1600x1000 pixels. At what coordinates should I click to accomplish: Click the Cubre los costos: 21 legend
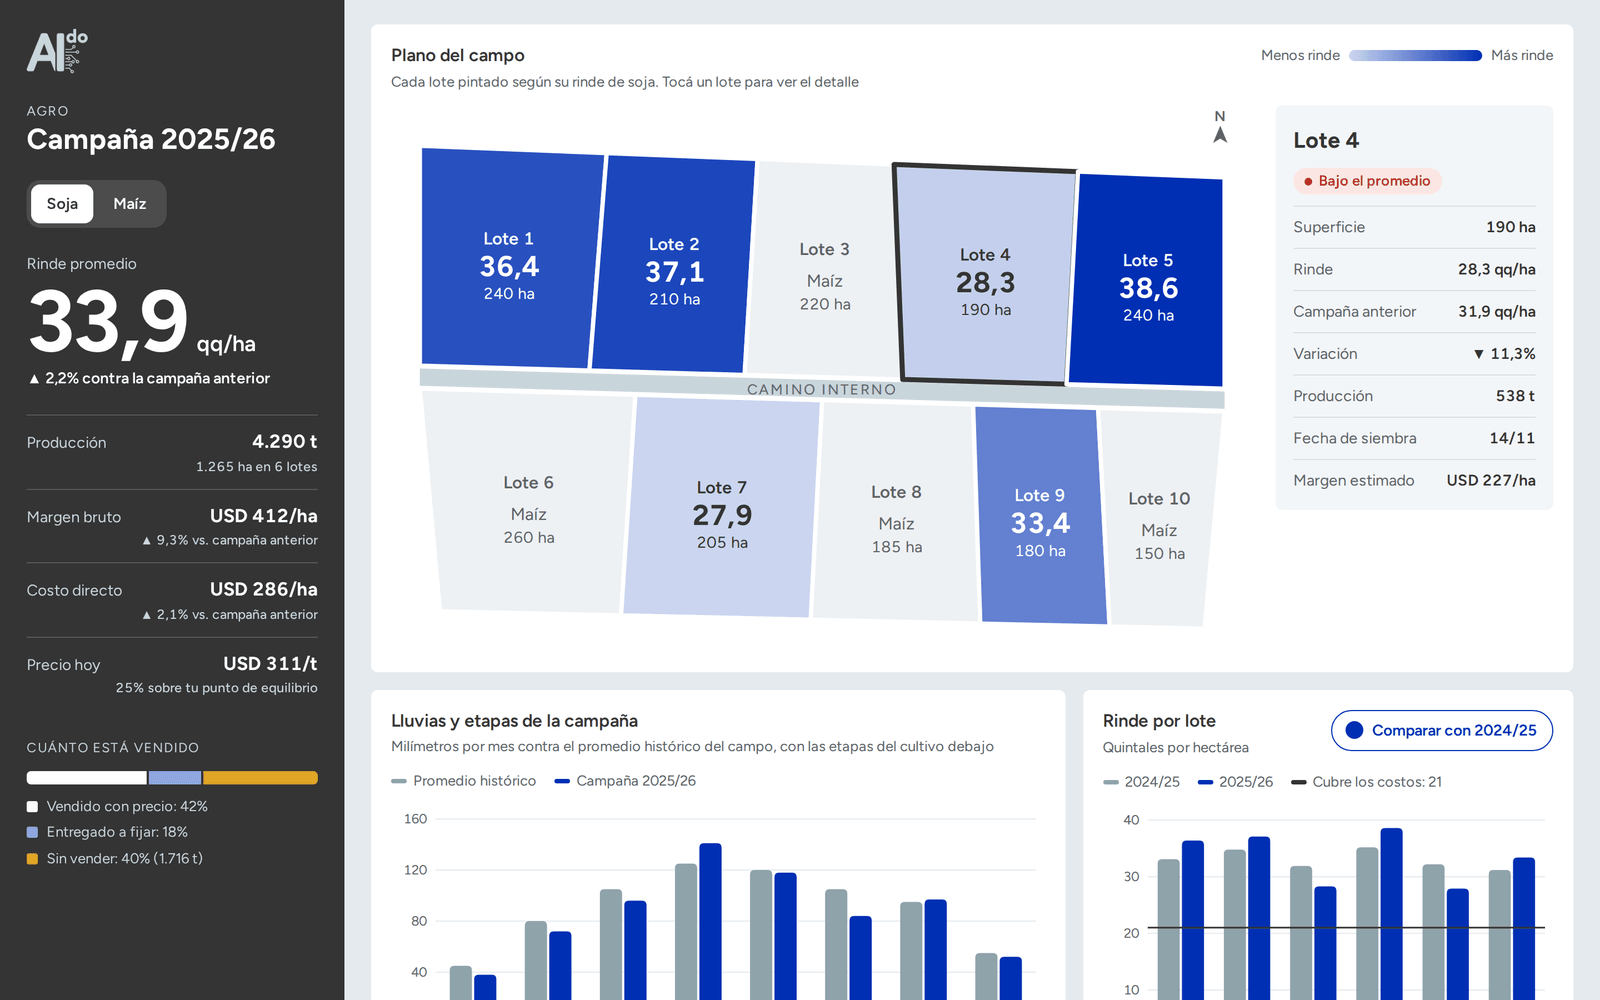[1366, 782]
